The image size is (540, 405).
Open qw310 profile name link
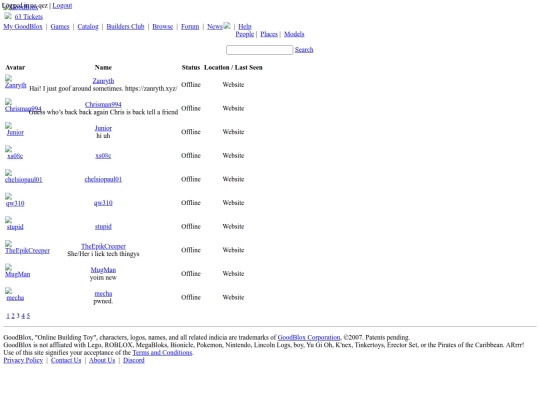click(x=103, y=203)
